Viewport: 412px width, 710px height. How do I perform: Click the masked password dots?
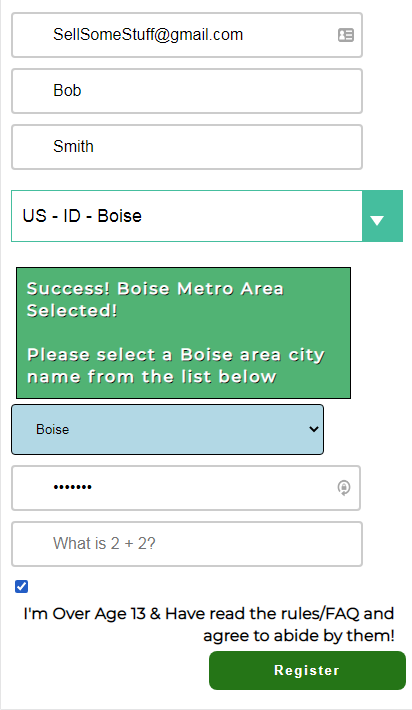point(72,487)
